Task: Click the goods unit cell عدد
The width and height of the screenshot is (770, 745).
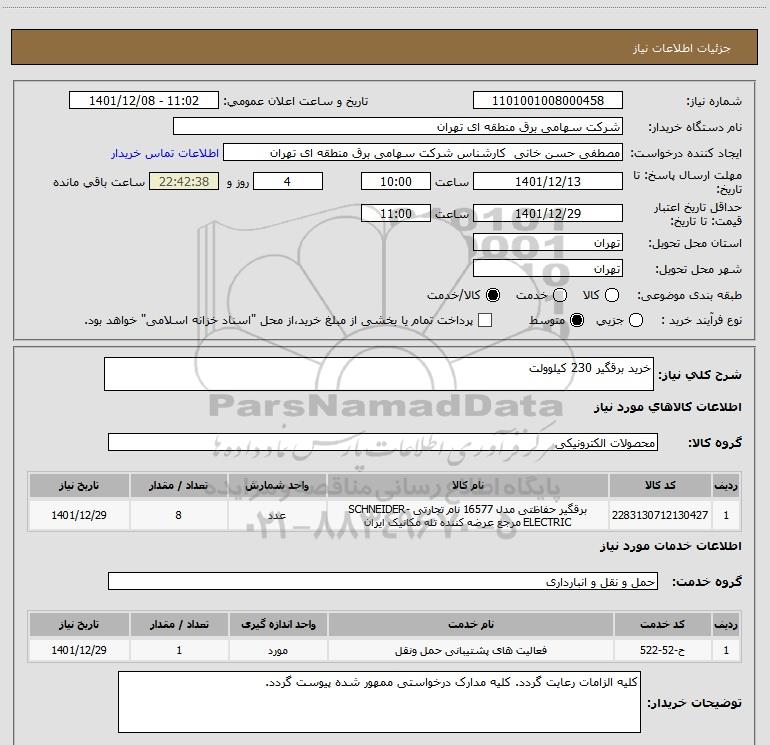Action: click(x=277, y=515)
